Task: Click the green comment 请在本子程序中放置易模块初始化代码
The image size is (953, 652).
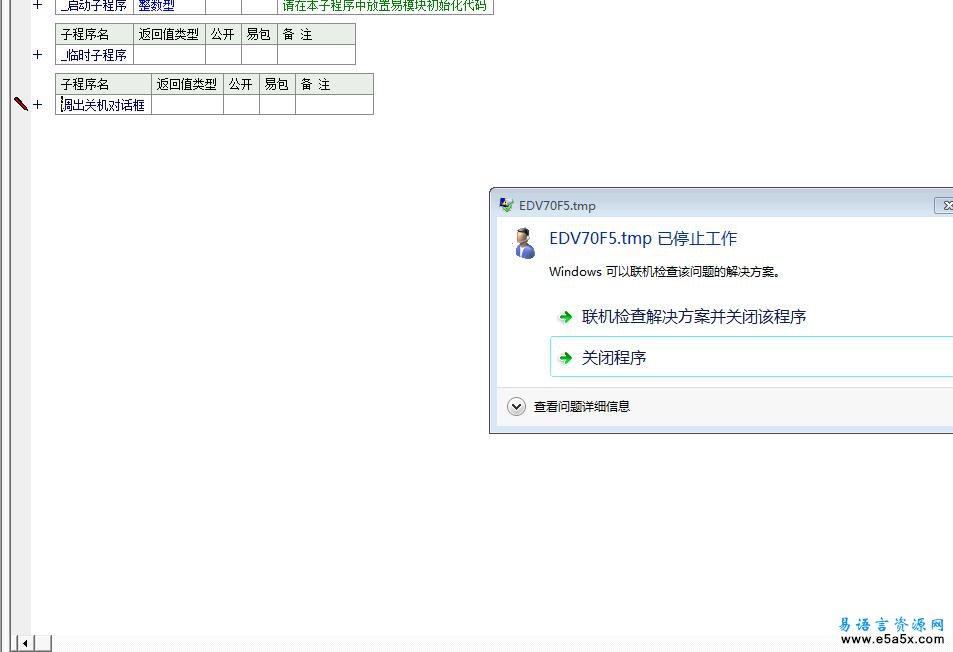Action: point(385,6)
